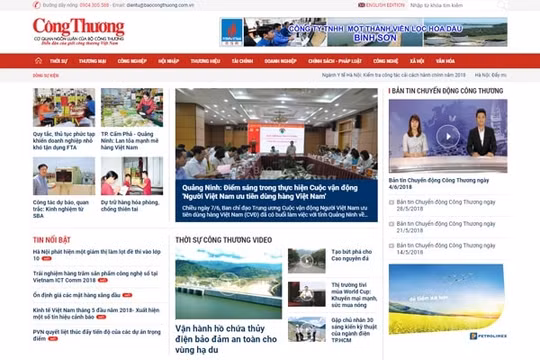Open headline Vận hành hồ chứa thủy điện
The image size is (540, 360).
pyautogui.click(x=226, y=339)
